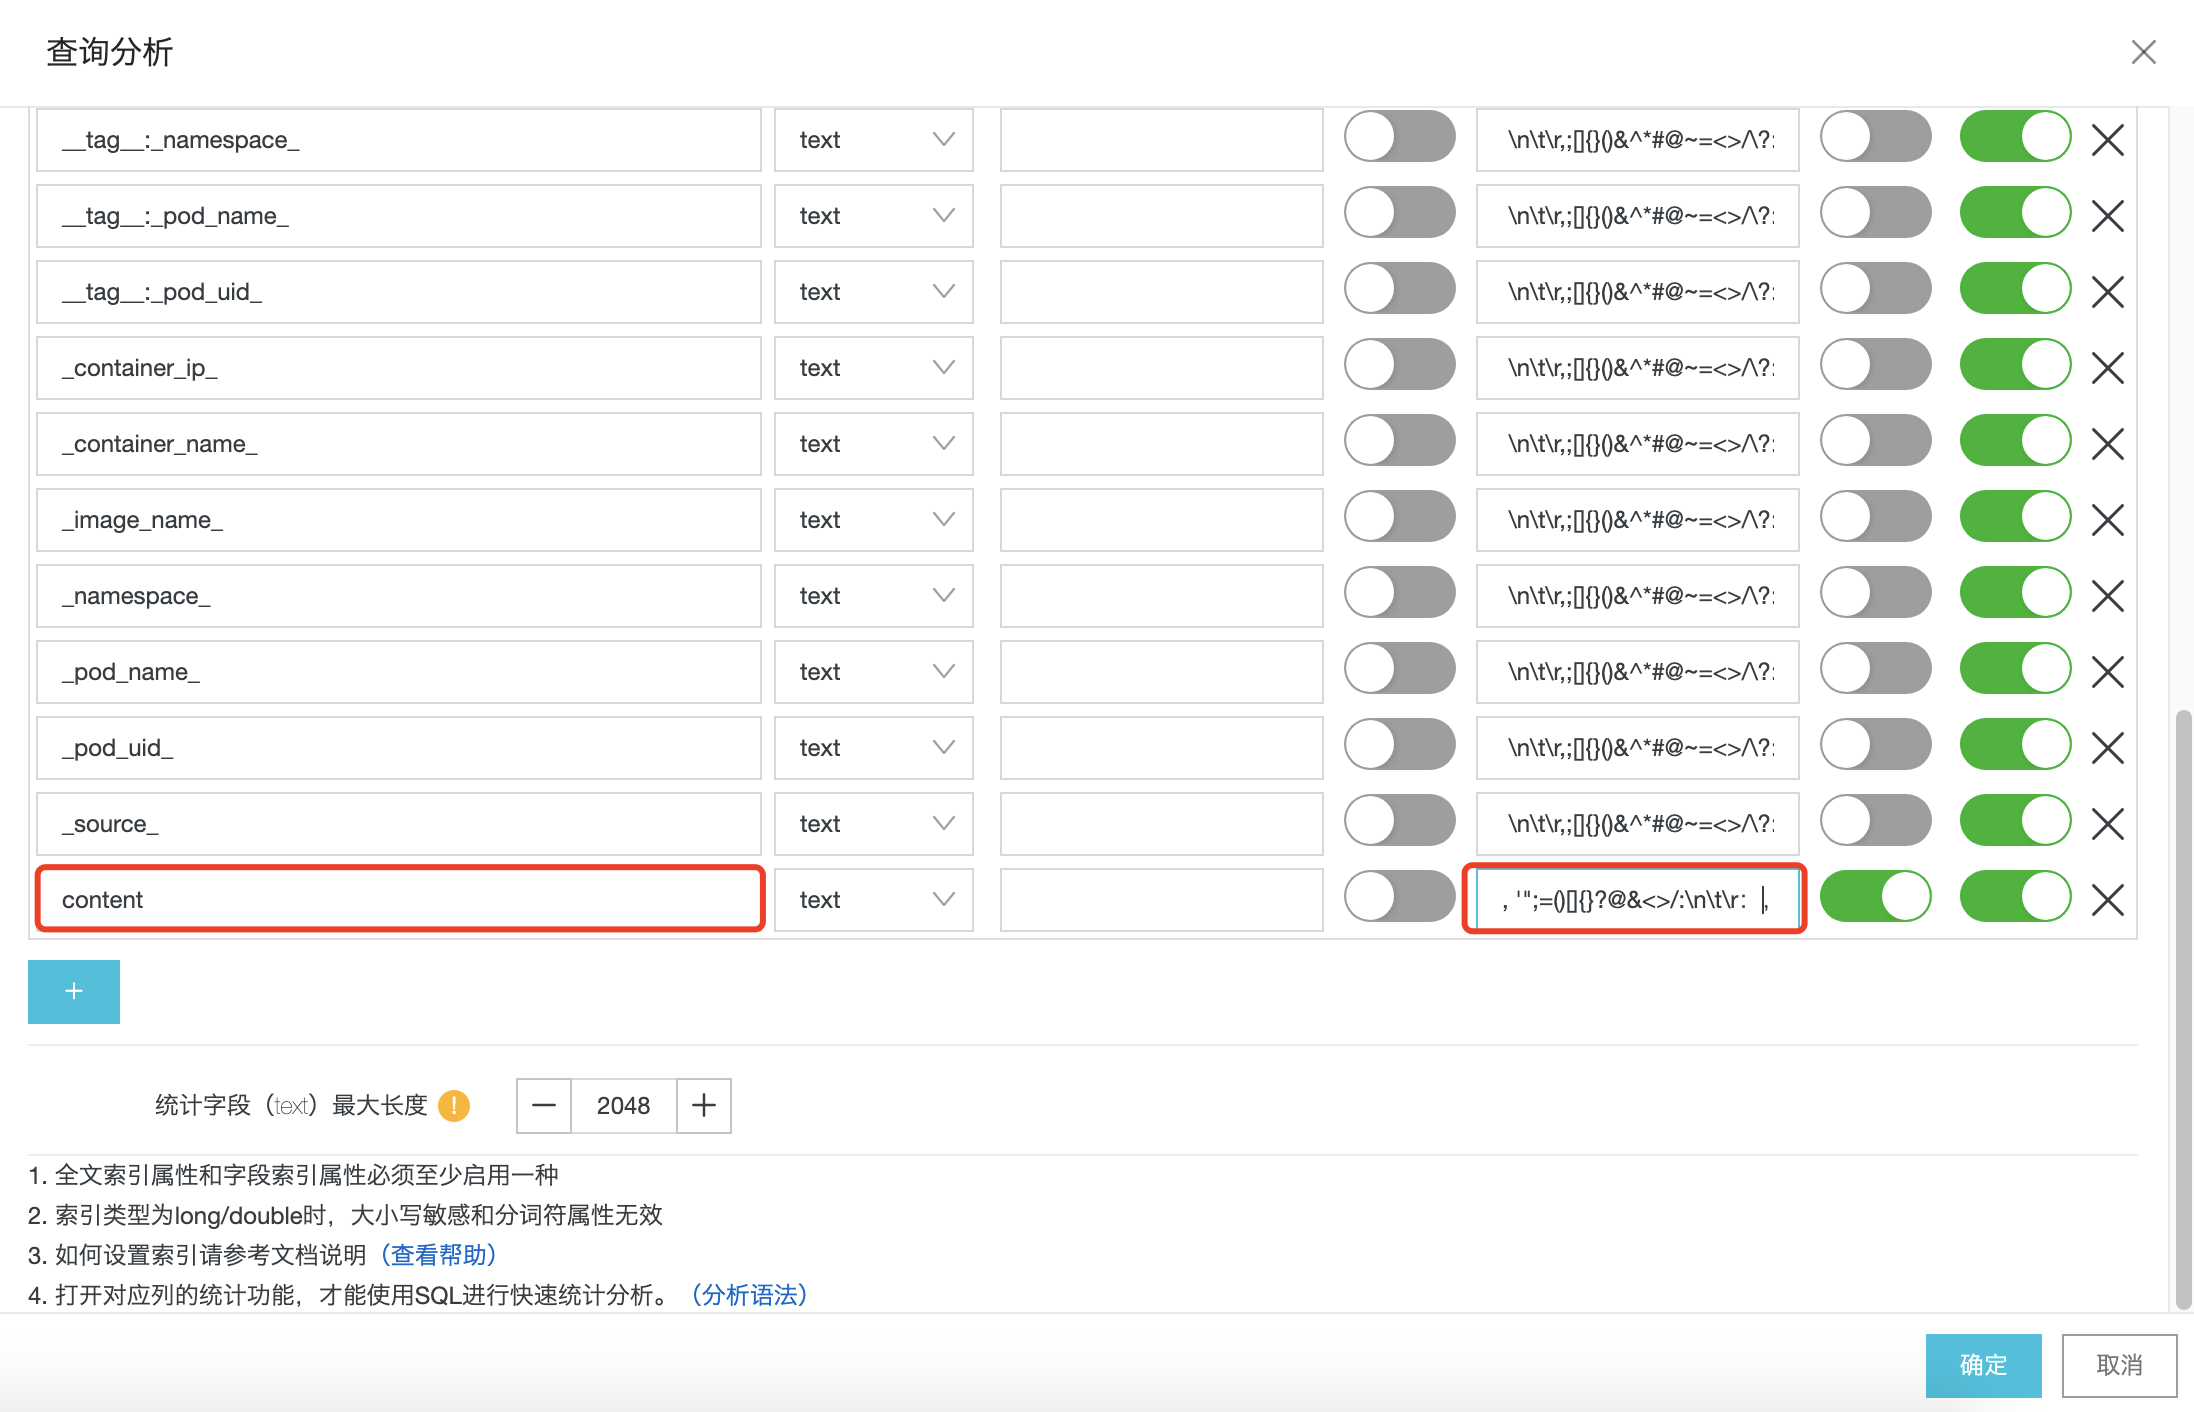Disable Chinese tokenization for content field
This screenshot has width=2194, height=1412.
click(x=1875, y=896)
